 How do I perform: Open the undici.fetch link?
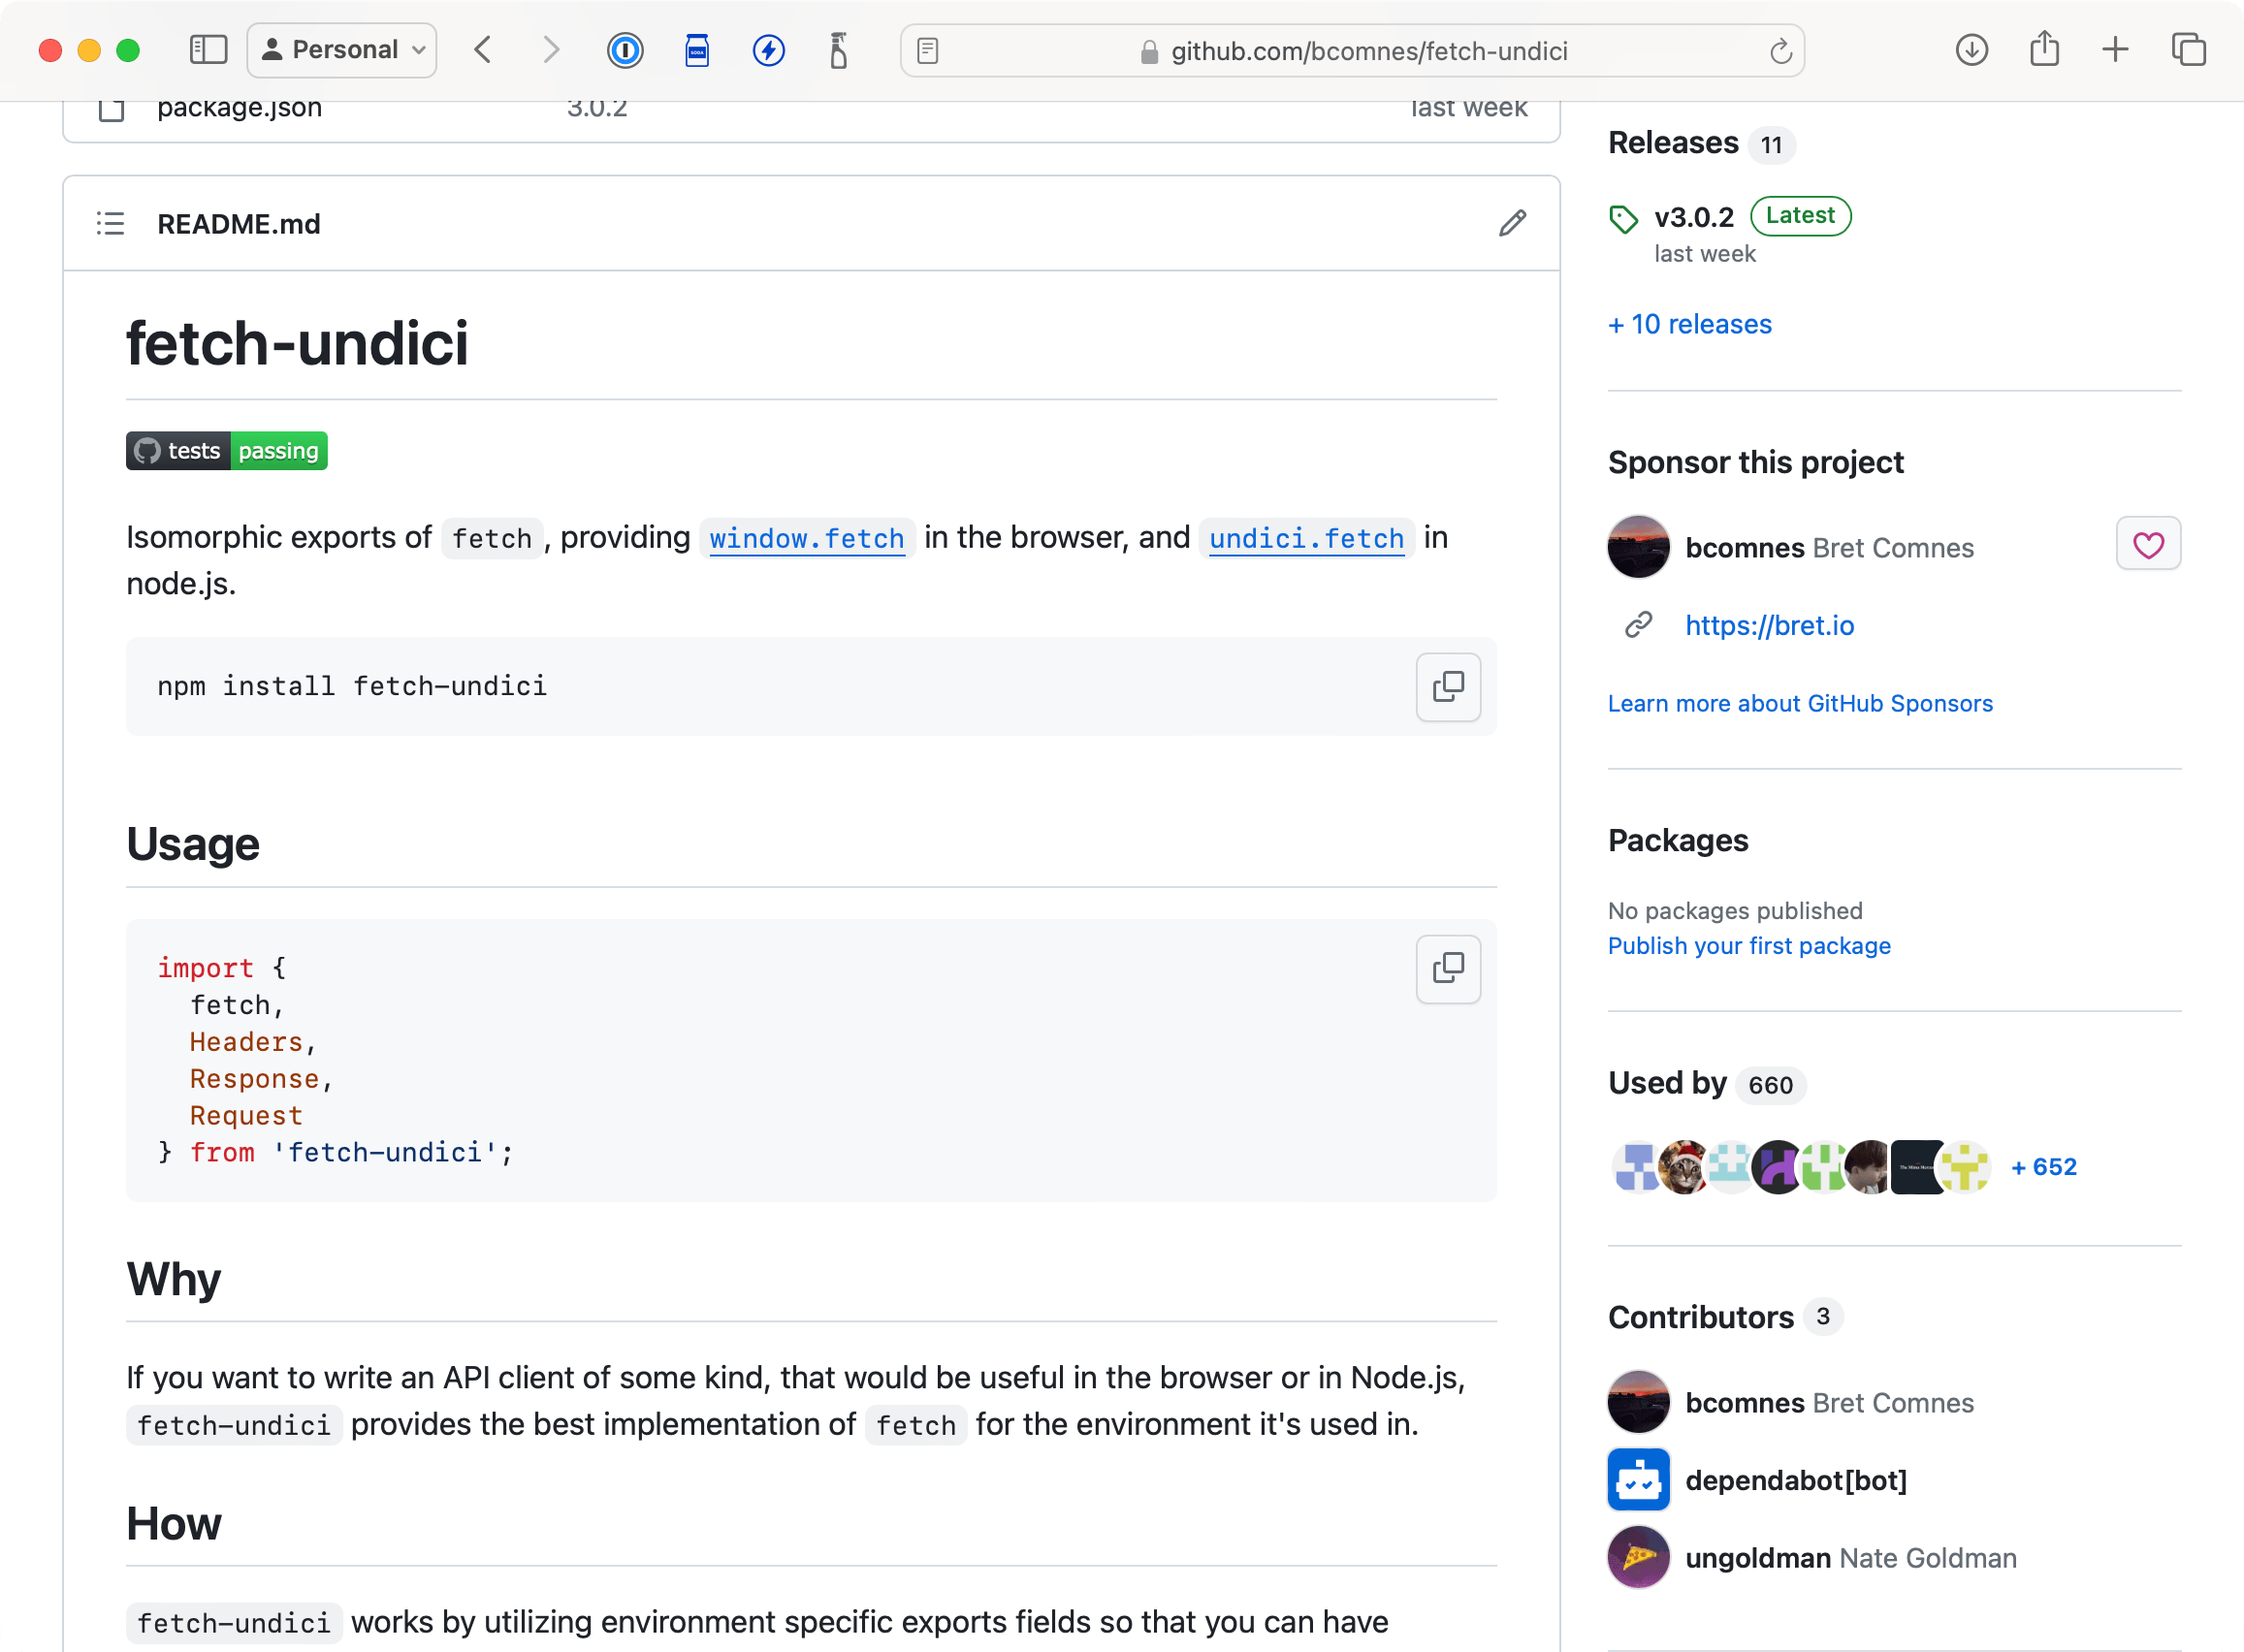click(x=1306, y=538)
